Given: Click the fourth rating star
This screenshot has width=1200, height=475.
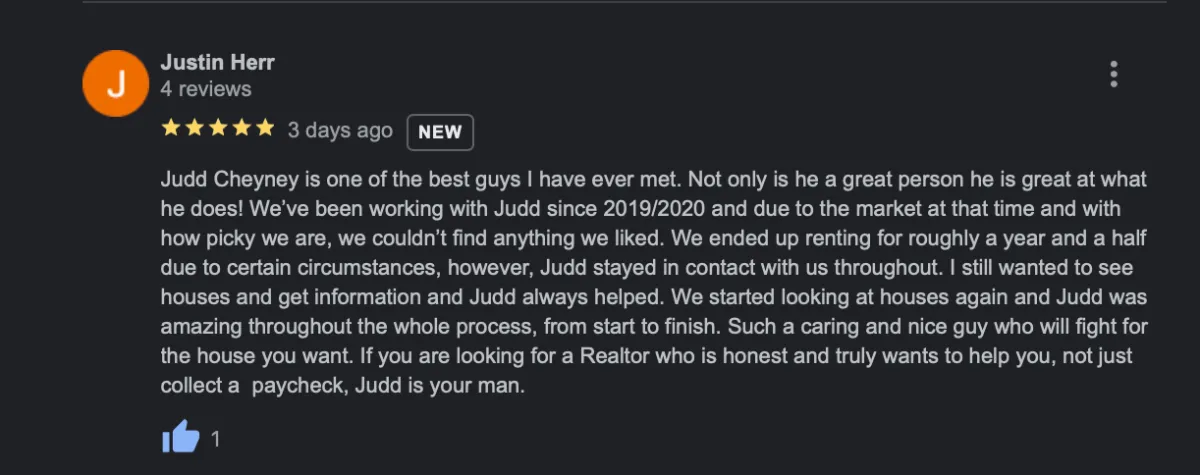Looking at the screenshot, I should pyautogui.click(x=241, y=128).
